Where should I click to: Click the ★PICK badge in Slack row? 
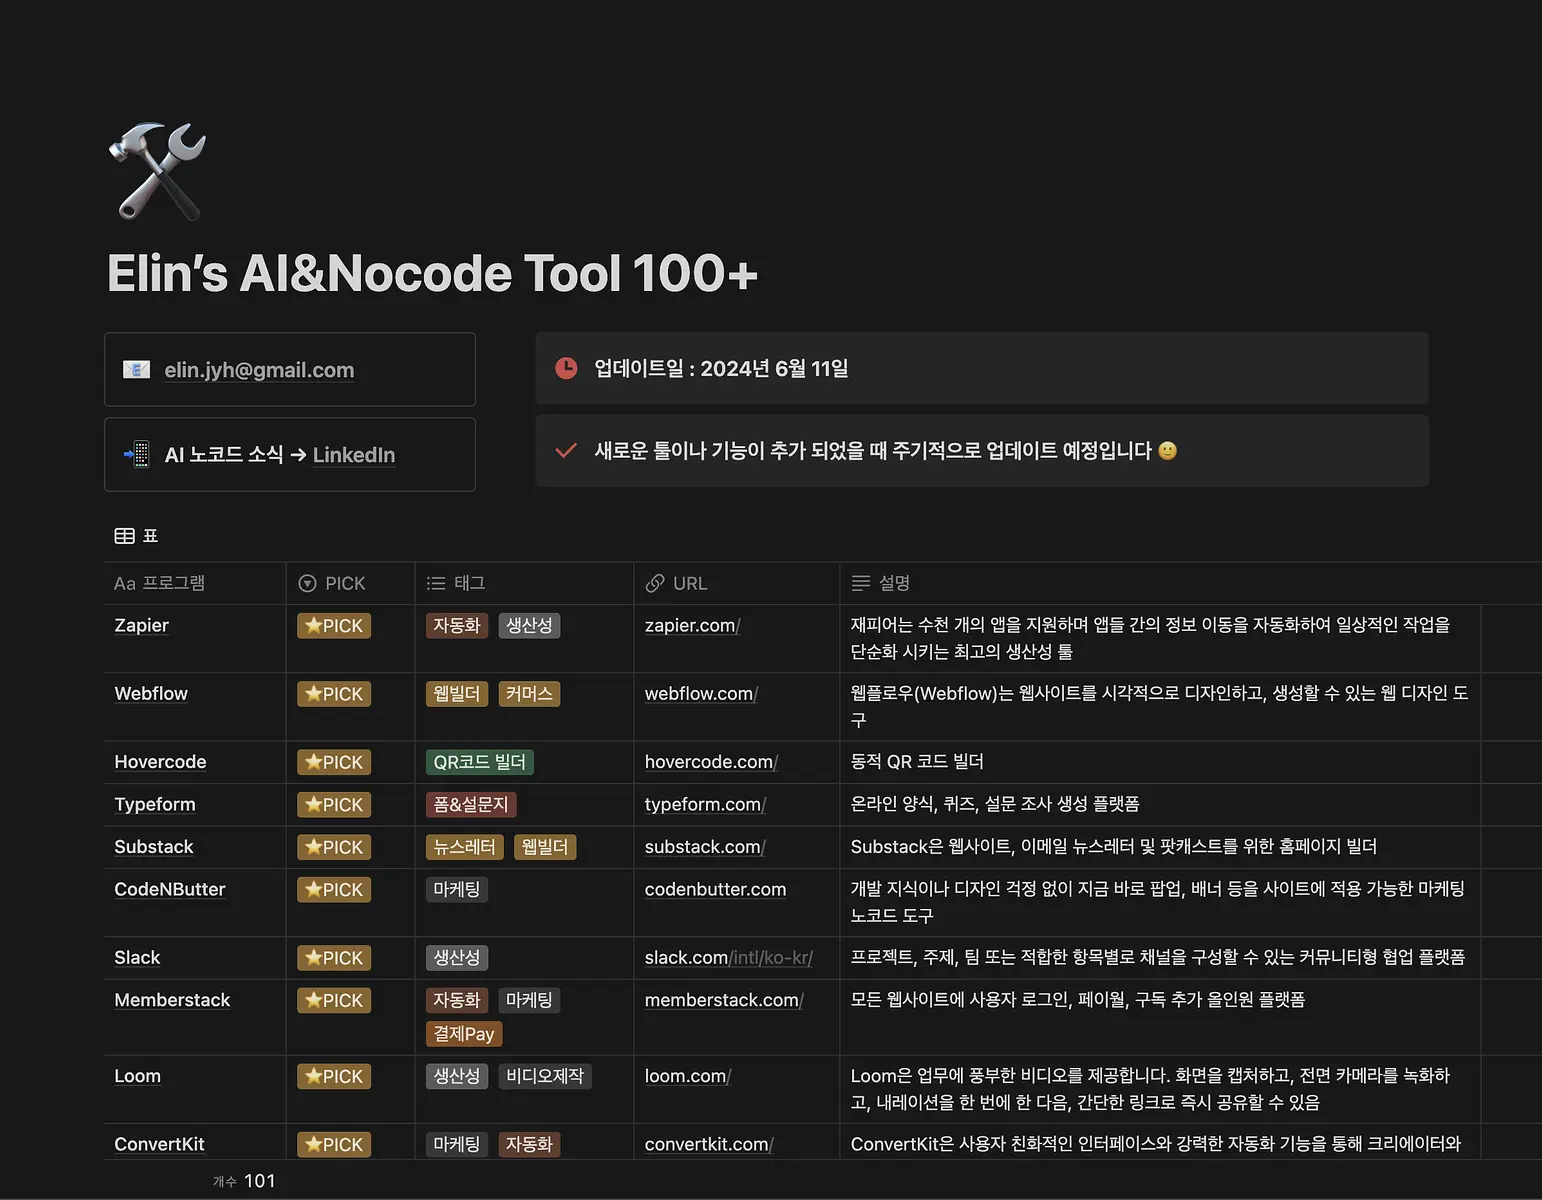[x=334, y=958]
